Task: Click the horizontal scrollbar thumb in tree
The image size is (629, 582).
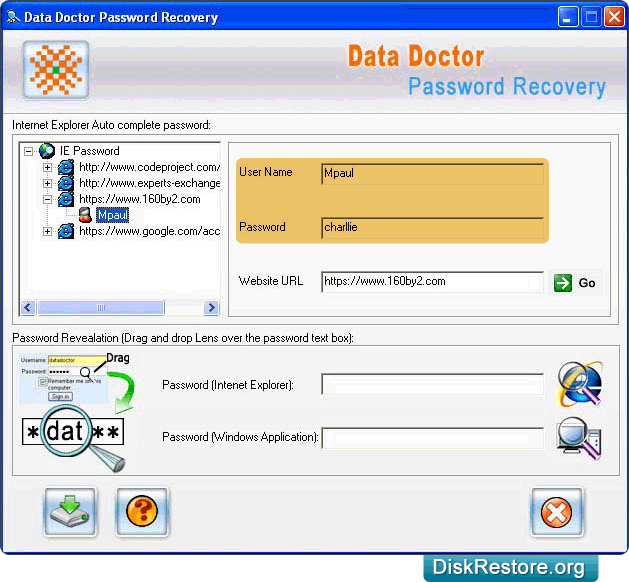Action: (x=101, y=308)
